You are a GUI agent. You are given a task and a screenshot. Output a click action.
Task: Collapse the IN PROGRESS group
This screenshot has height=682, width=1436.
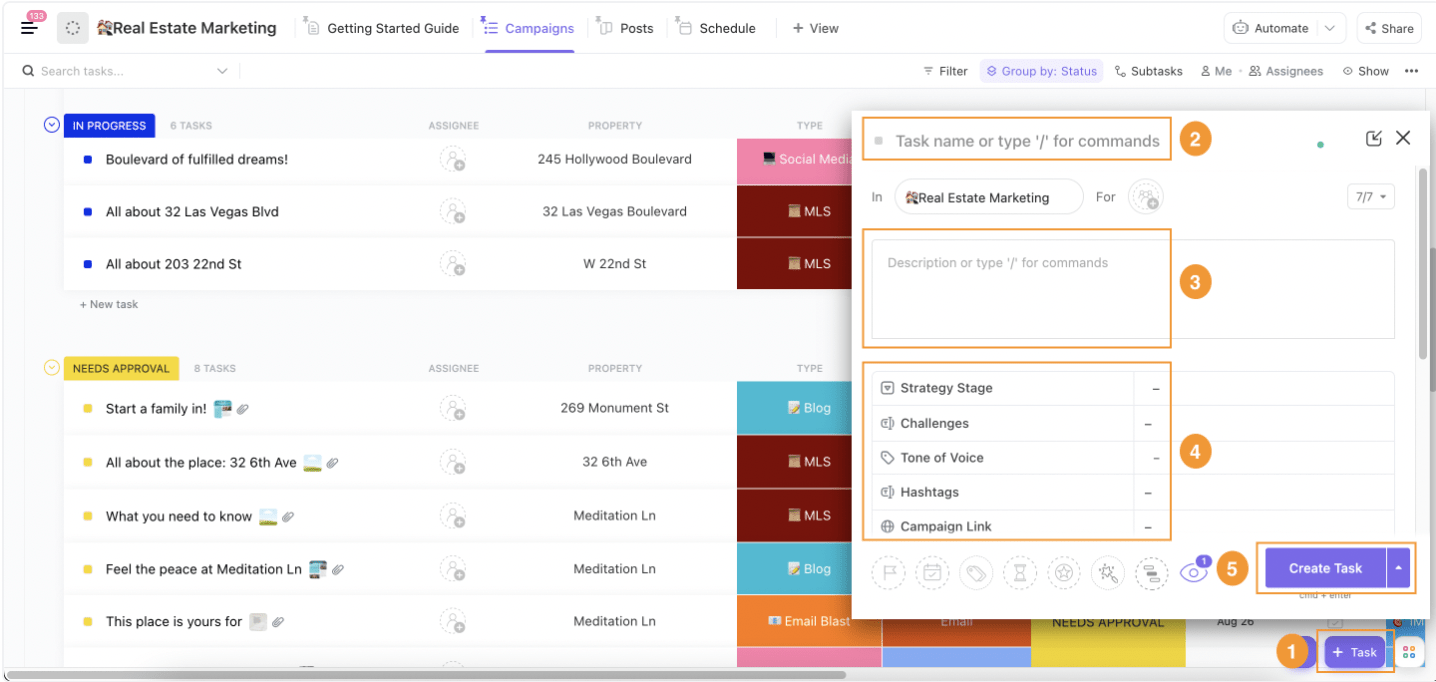(52, 125)
